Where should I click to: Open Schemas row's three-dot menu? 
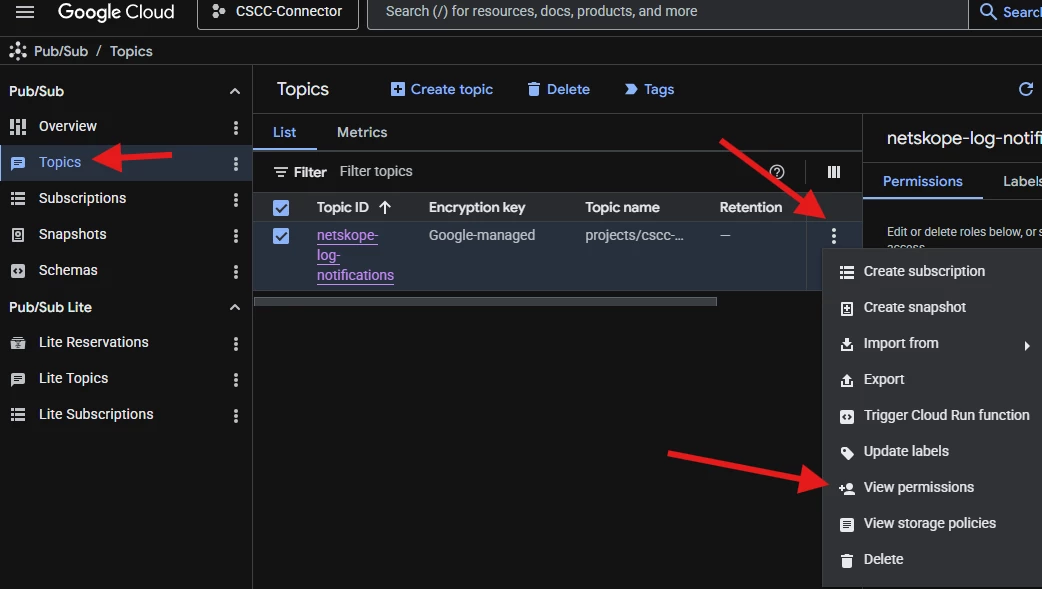[236, 271]
